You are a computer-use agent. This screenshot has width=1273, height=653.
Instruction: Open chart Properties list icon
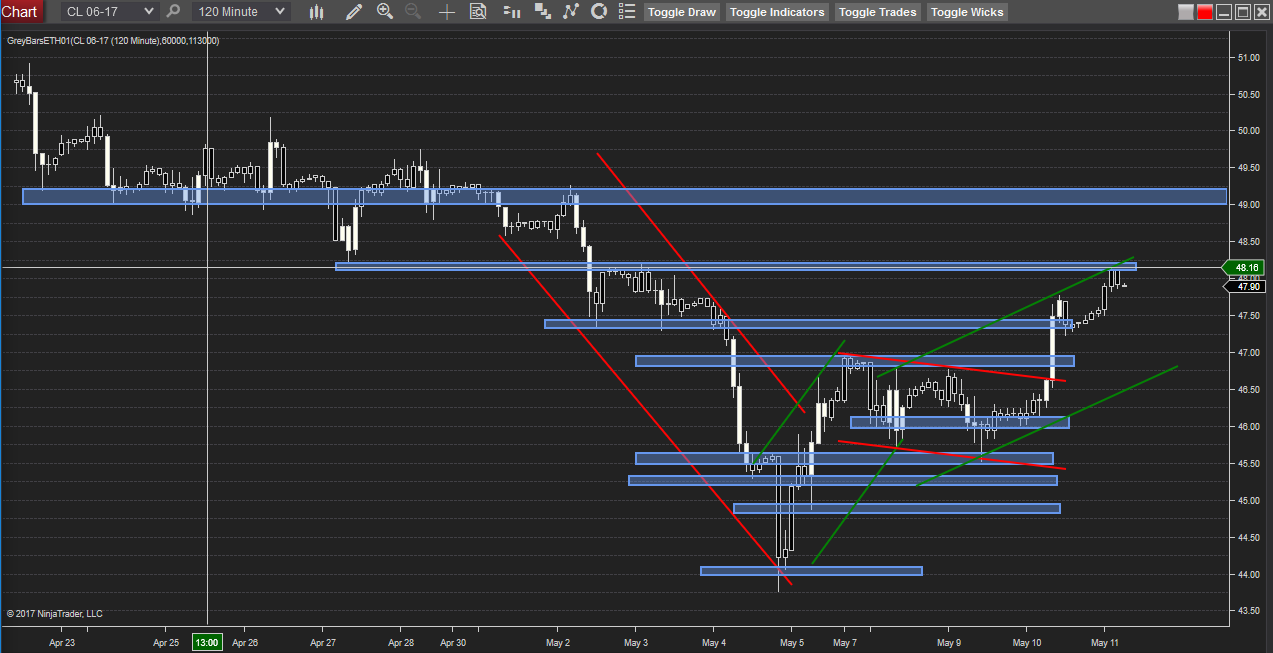(x=627, y=12)
